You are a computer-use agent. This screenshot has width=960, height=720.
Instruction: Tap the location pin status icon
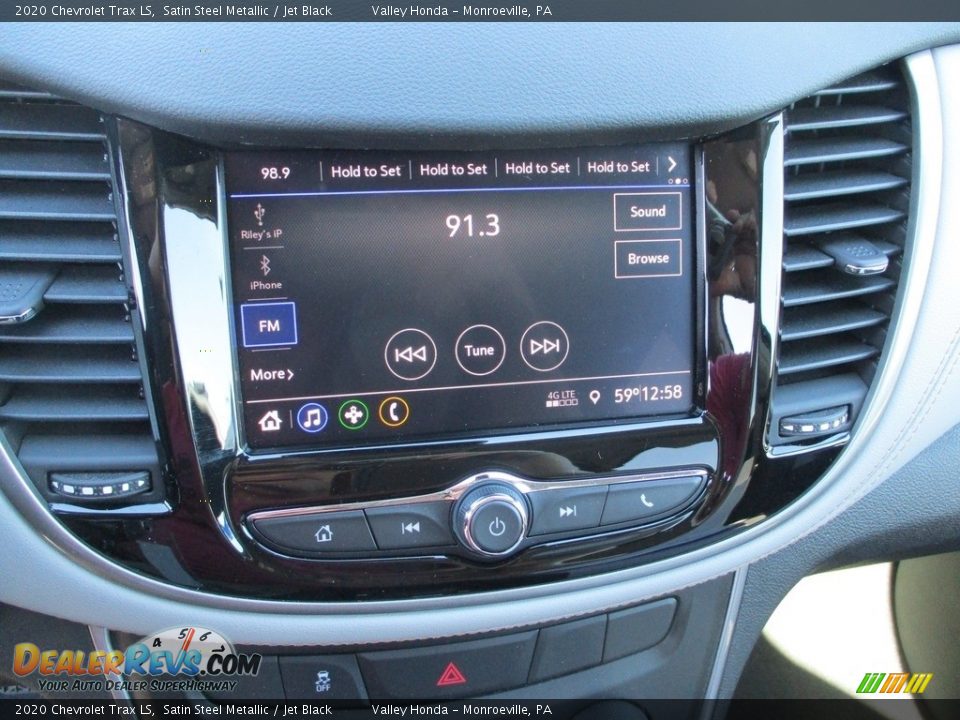(594, 397)
